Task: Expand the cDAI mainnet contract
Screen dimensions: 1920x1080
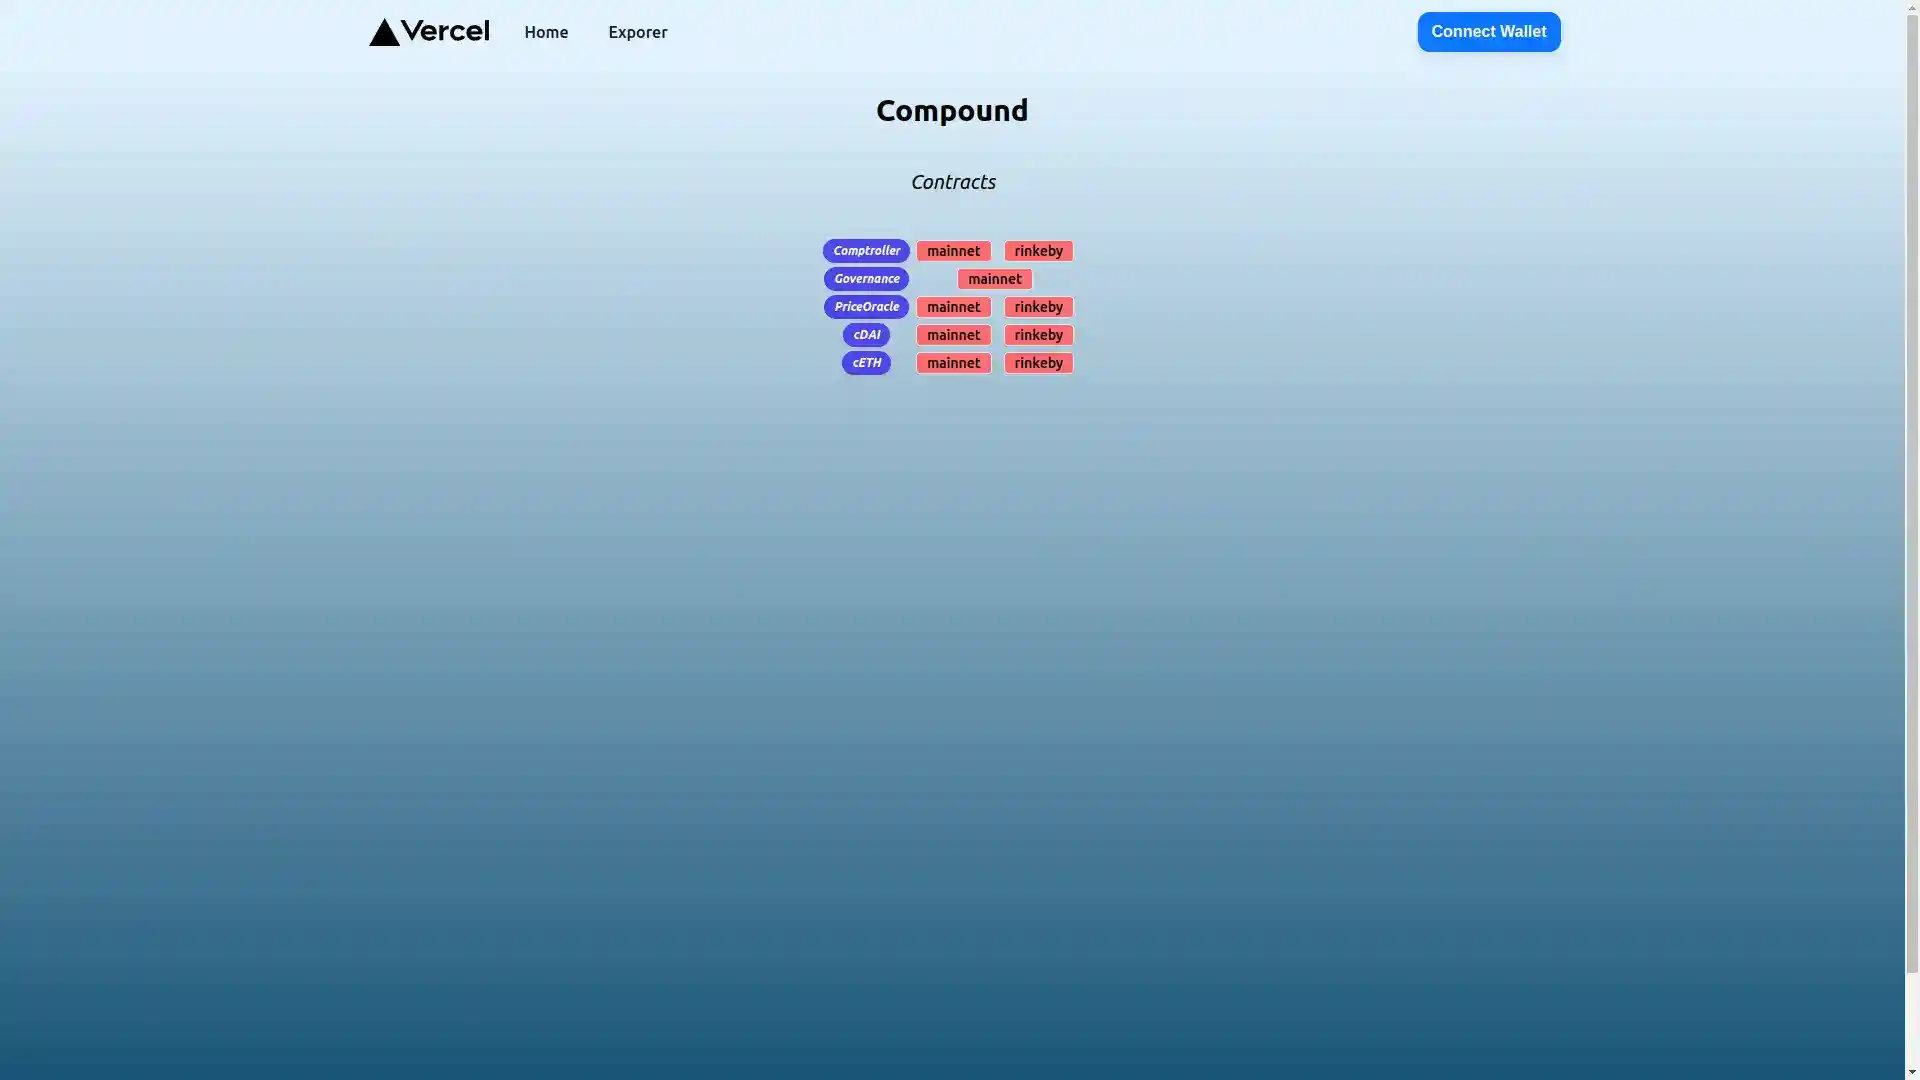Action: coord(953,335)
